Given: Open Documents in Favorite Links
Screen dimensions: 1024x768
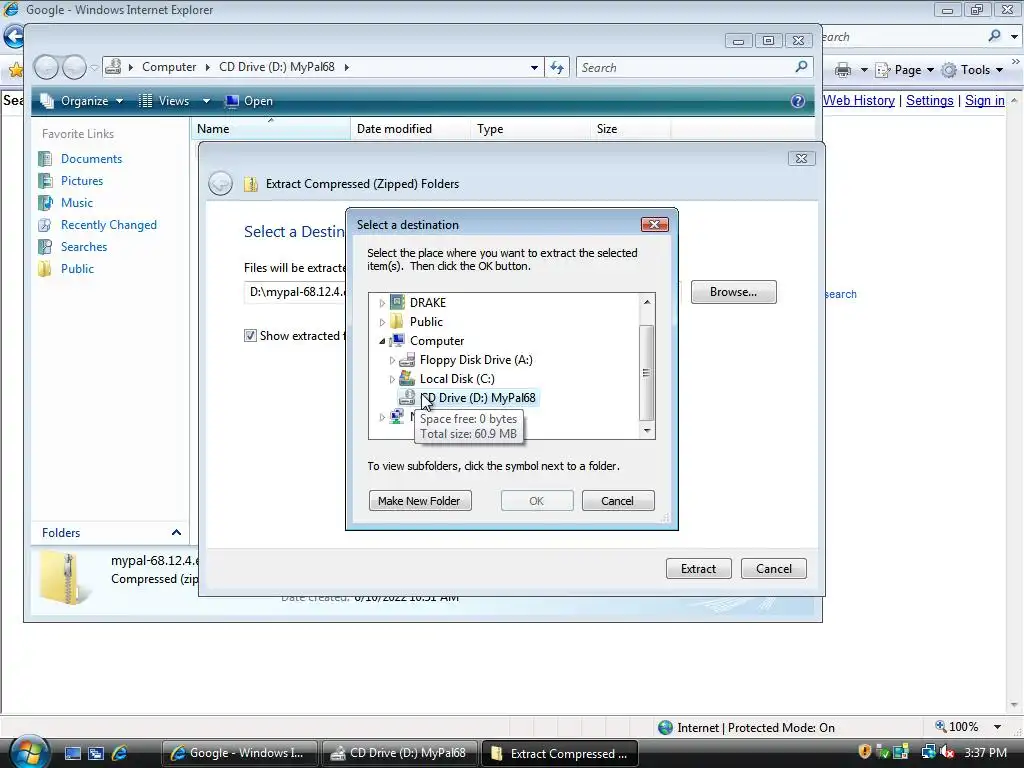Looking at the screenshot, I should pyautogui.click(x=91, y=159).
